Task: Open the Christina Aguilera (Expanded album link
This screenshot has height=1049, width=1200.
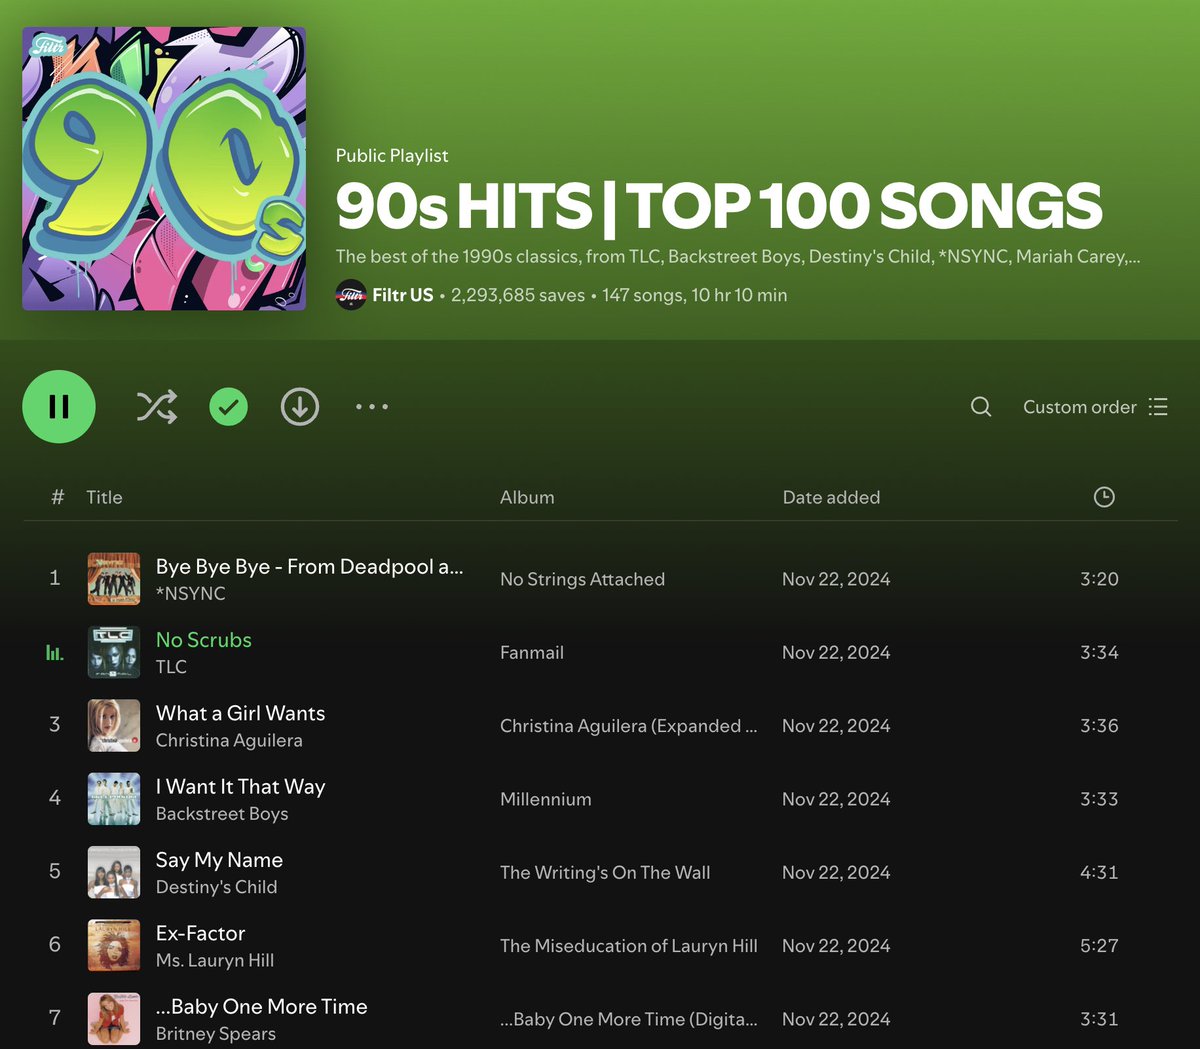Action: [x=628, y=726]
